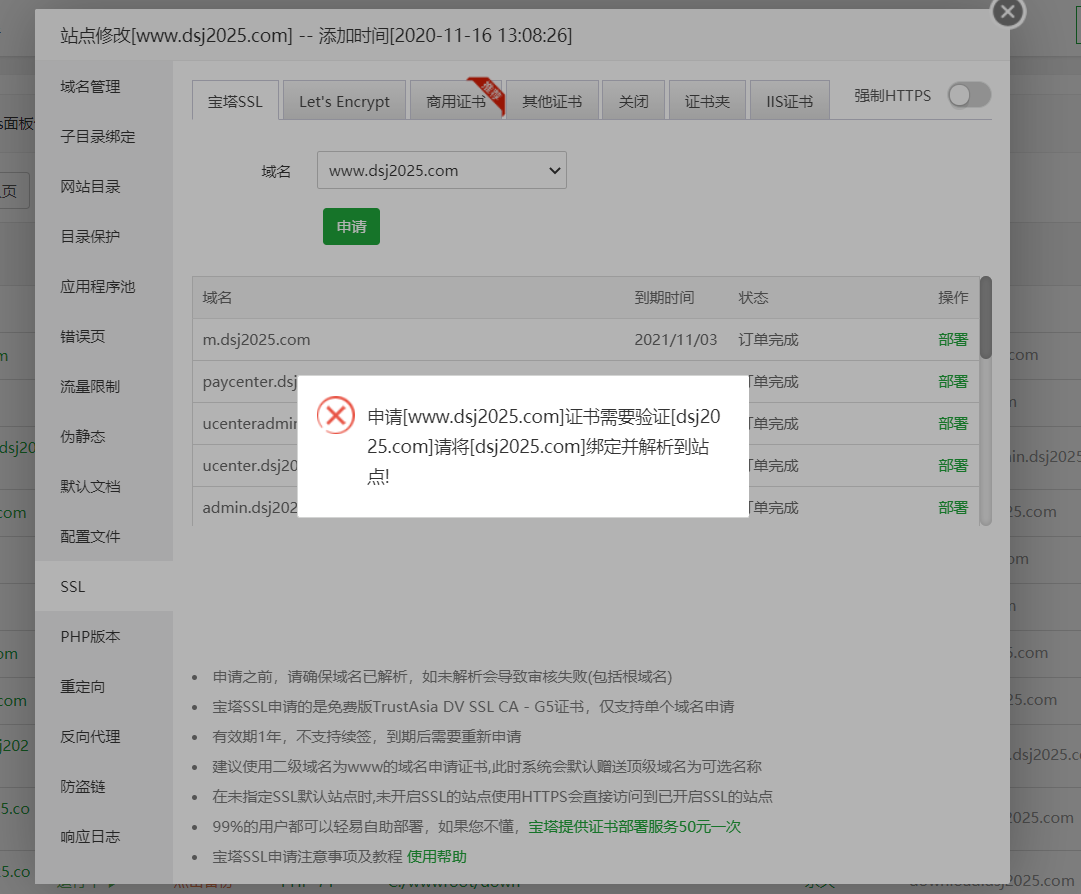The image size is (1081, 894).
Task: Click the red error icon in popup
Action: point(336,415)
